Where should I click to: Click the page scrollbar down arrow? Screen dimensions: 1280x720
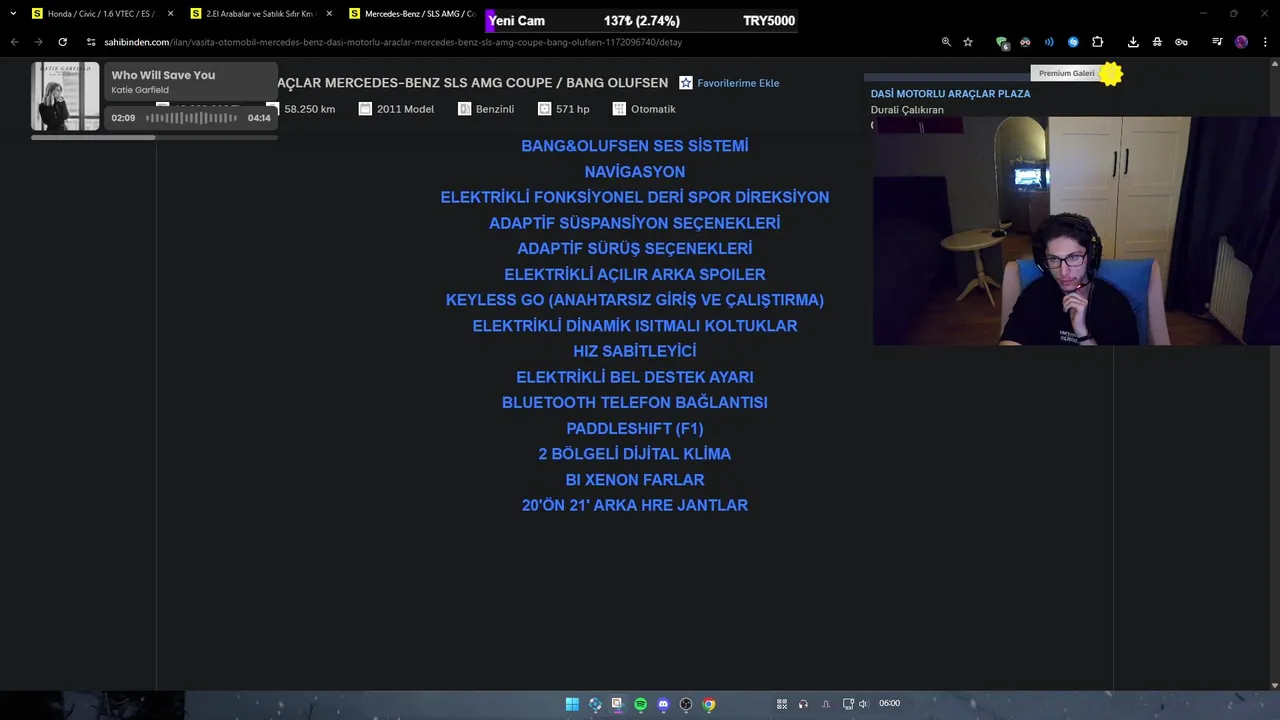point(1274,685)
